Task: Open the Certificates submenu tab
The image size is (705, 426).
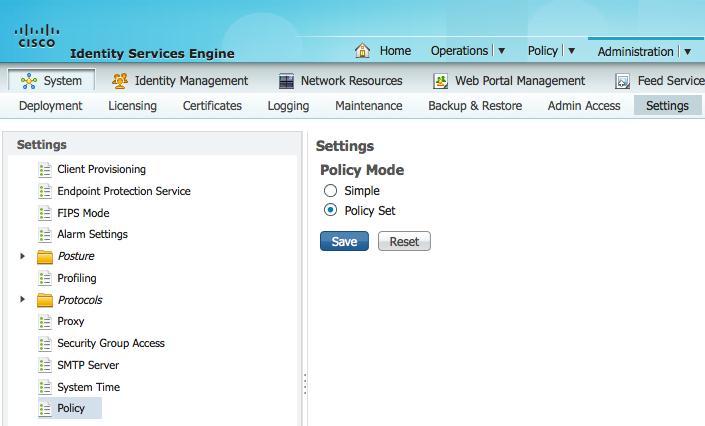Action: point(212,106)
